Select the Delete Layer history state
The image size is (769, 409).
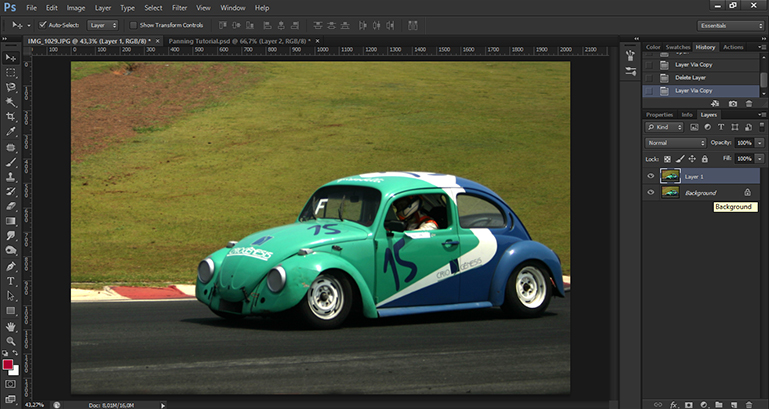tap(692, 76)
